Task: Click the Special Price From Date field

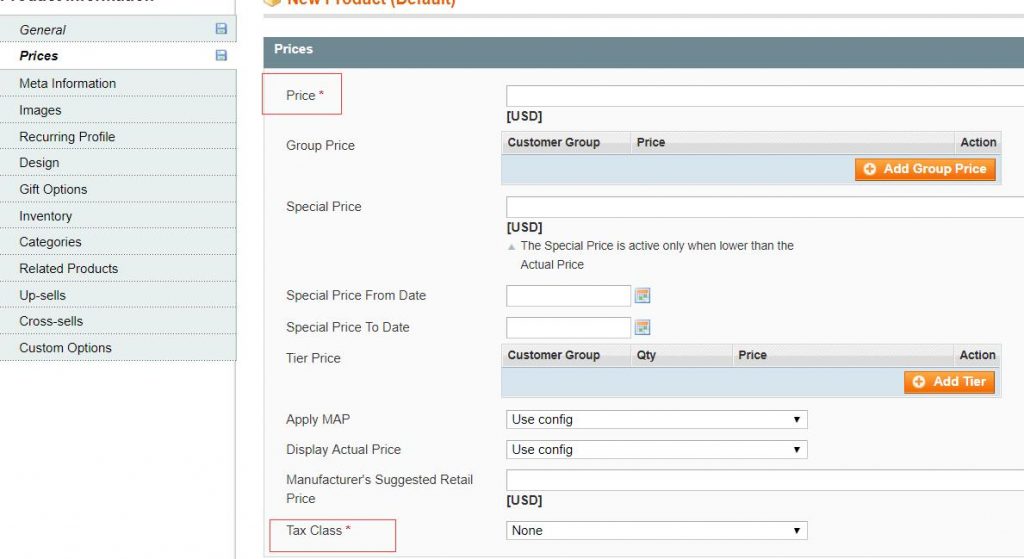Action: pos(568,296)
